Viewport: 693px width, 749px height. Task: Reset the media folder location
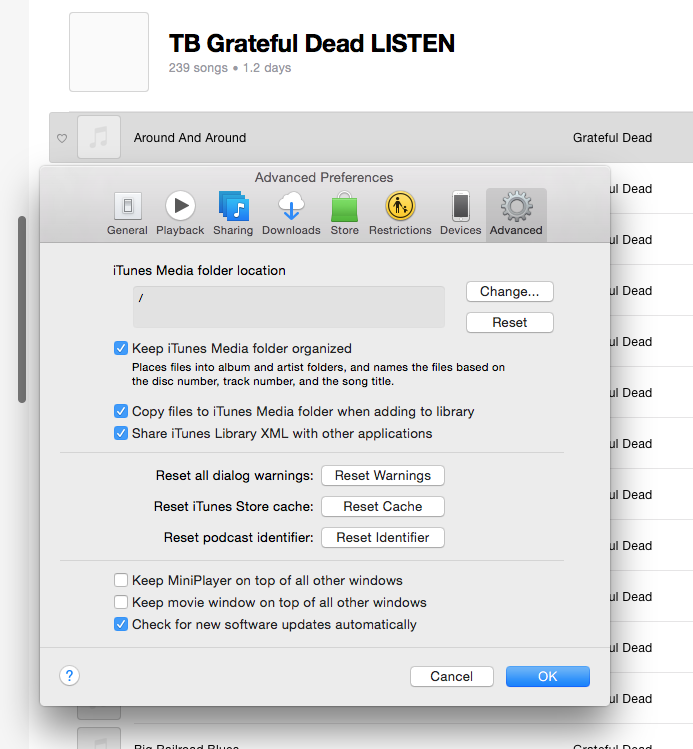[510, 322]
